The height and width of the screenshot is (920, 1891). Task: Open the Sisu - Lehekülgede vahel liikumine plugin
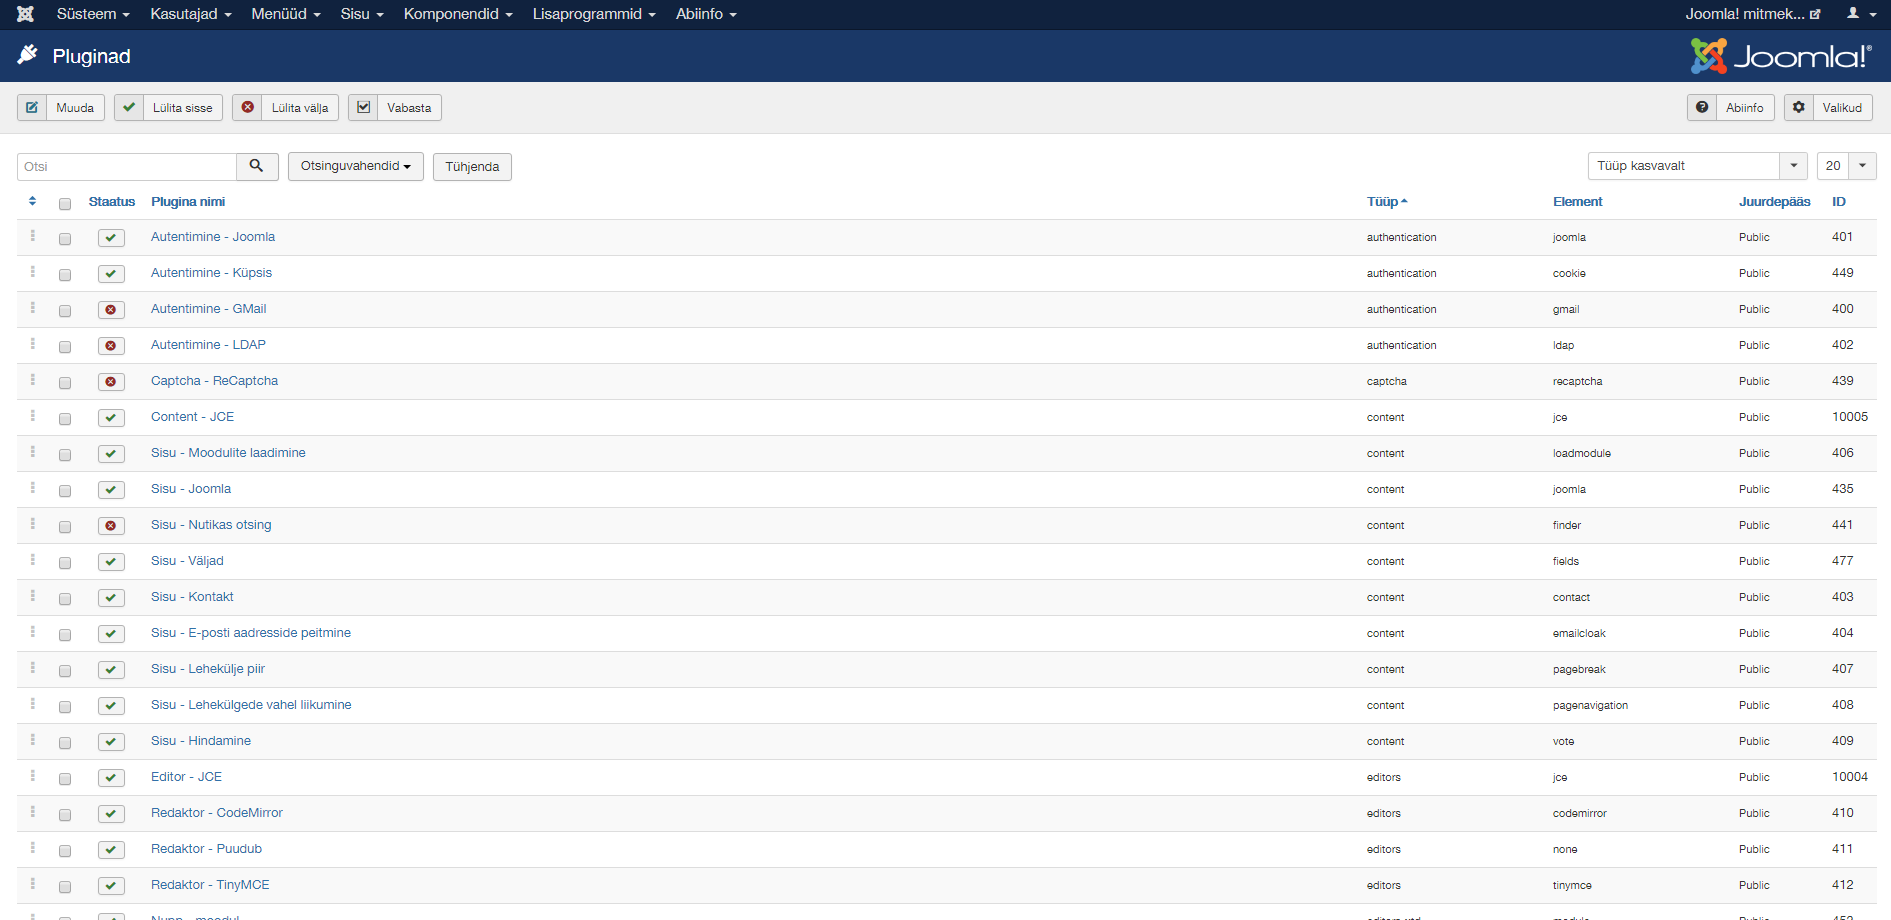[x=251, y=705]
